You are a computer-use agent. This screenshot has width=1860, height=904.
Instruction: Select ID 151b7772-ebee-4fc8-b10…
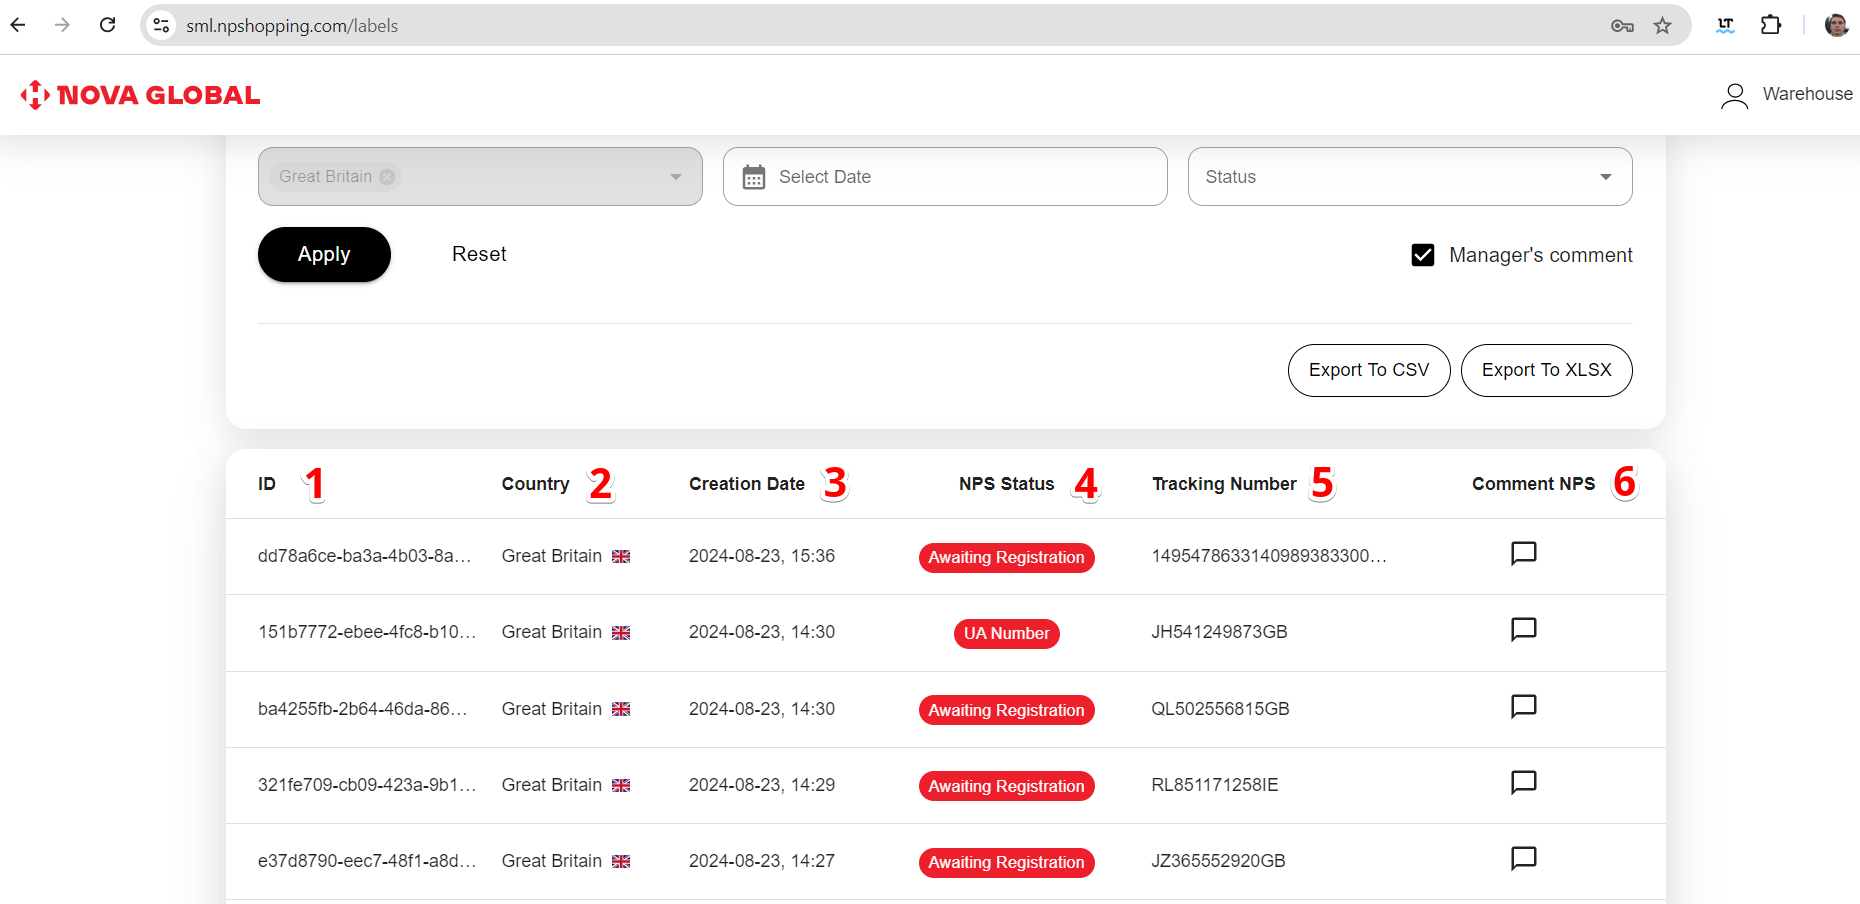(x=367, y=632)
